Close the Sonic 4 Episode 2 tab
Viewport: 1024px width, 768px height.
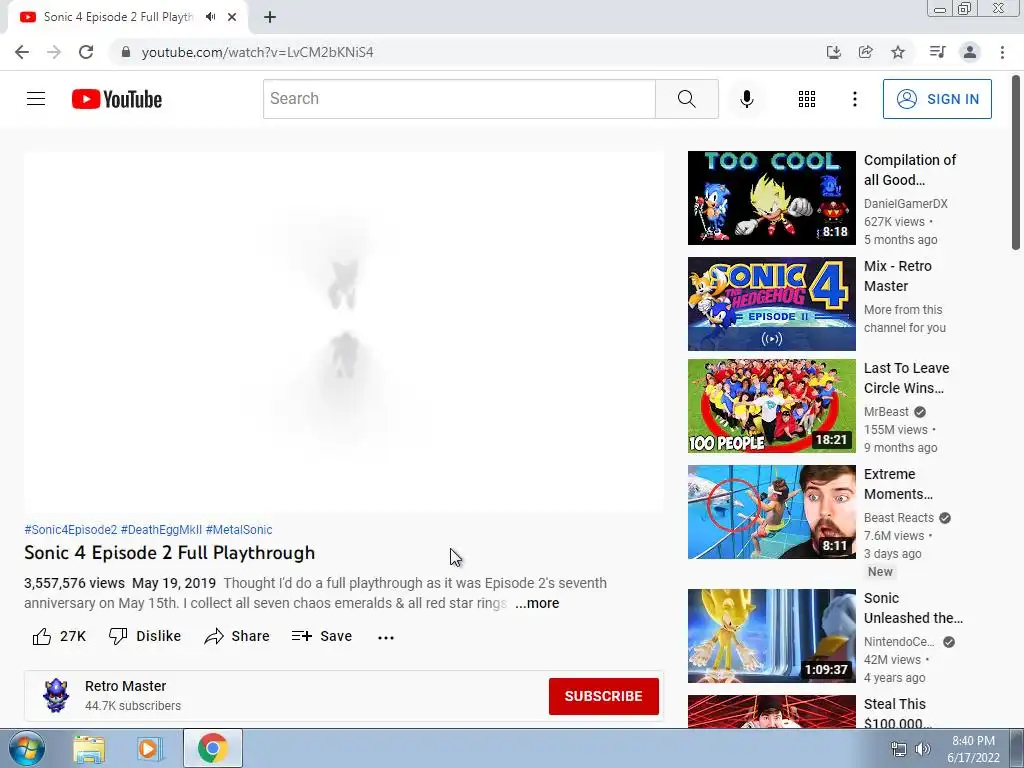(x=232, y=17)
